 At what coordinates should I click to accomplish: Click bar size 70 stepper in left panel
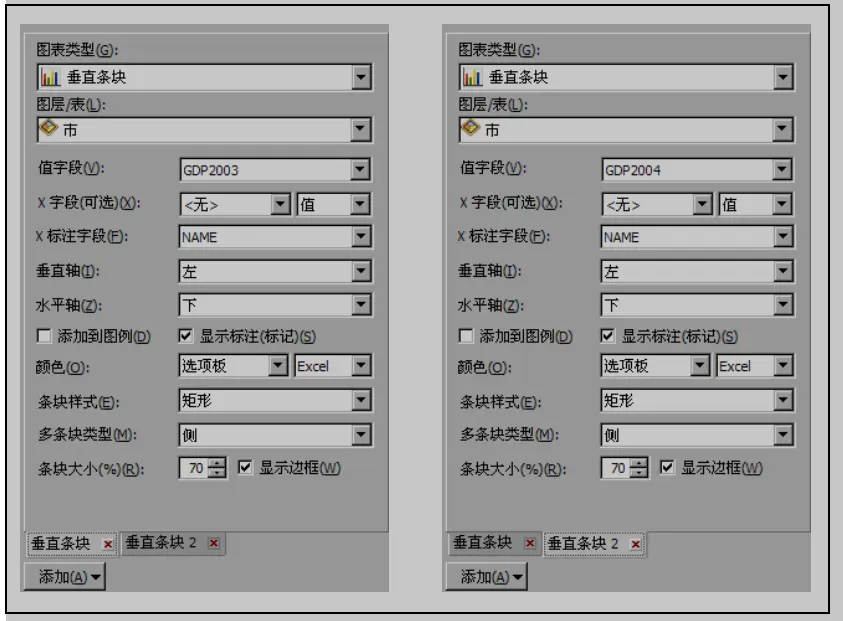point(217,468)
